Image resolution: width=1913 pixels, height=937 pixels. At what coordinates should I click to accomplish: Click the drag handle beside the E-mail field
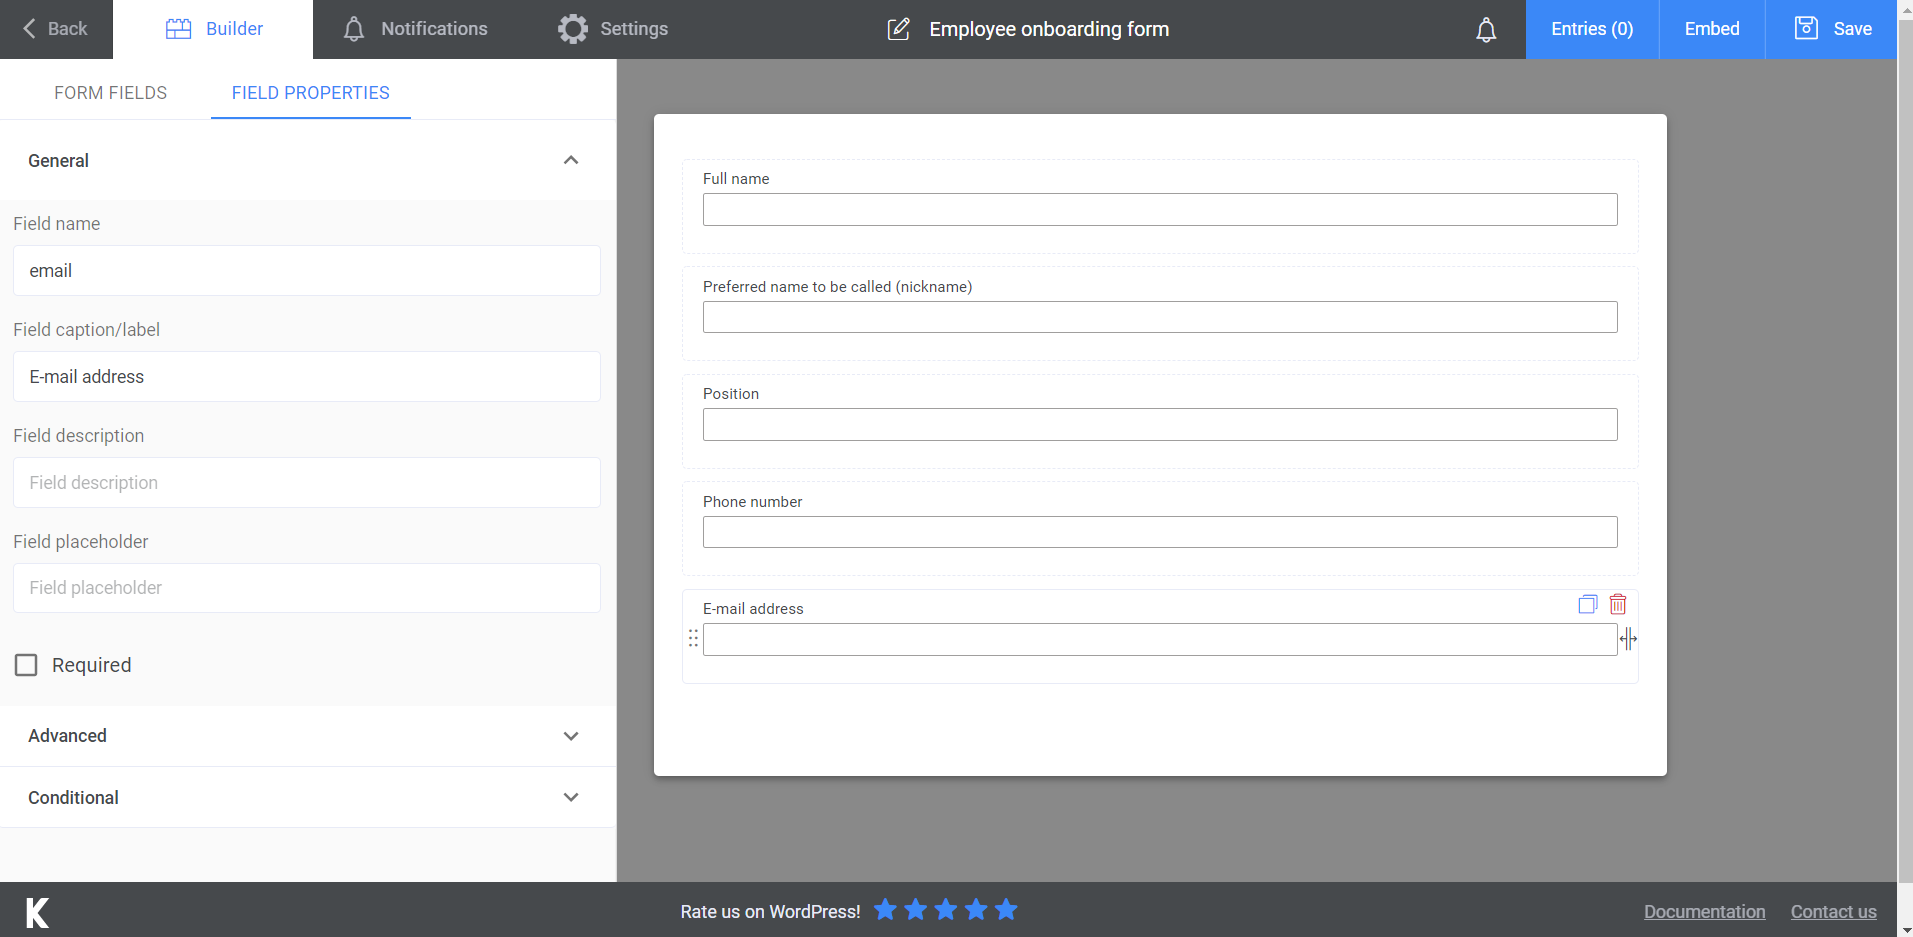pos(693,638)
